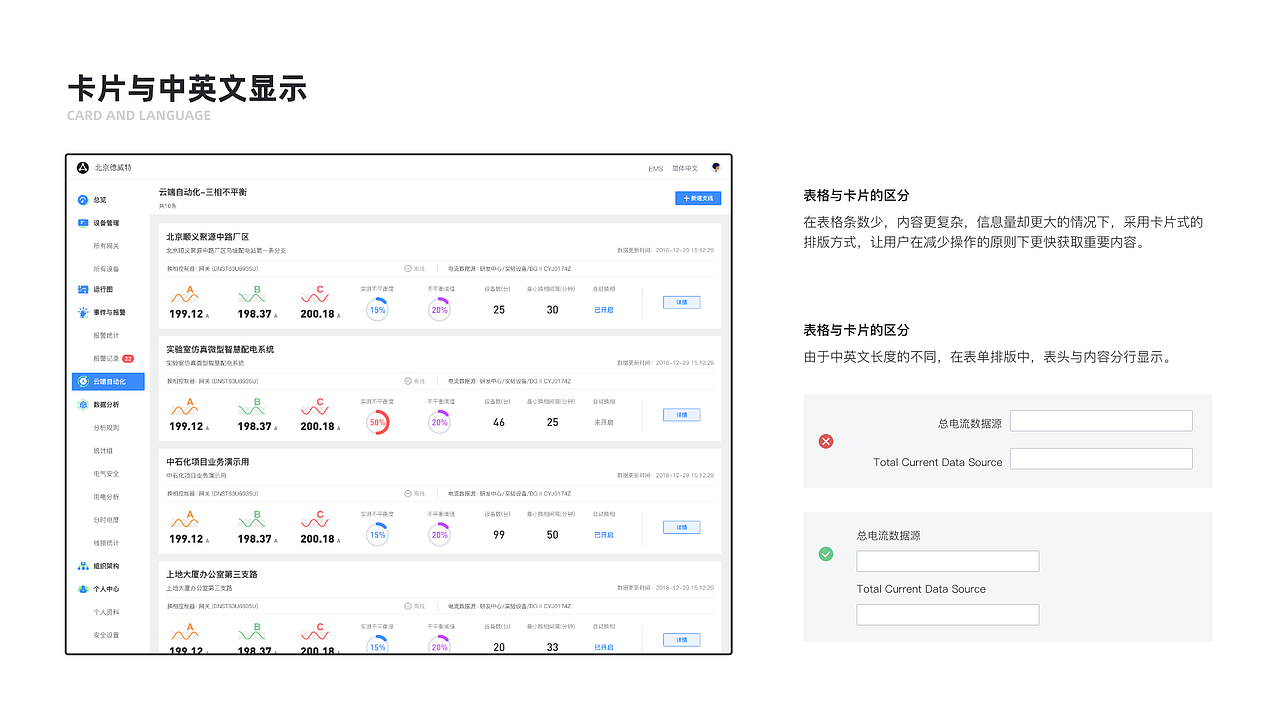Open the 简体中文 language menu

684,168
